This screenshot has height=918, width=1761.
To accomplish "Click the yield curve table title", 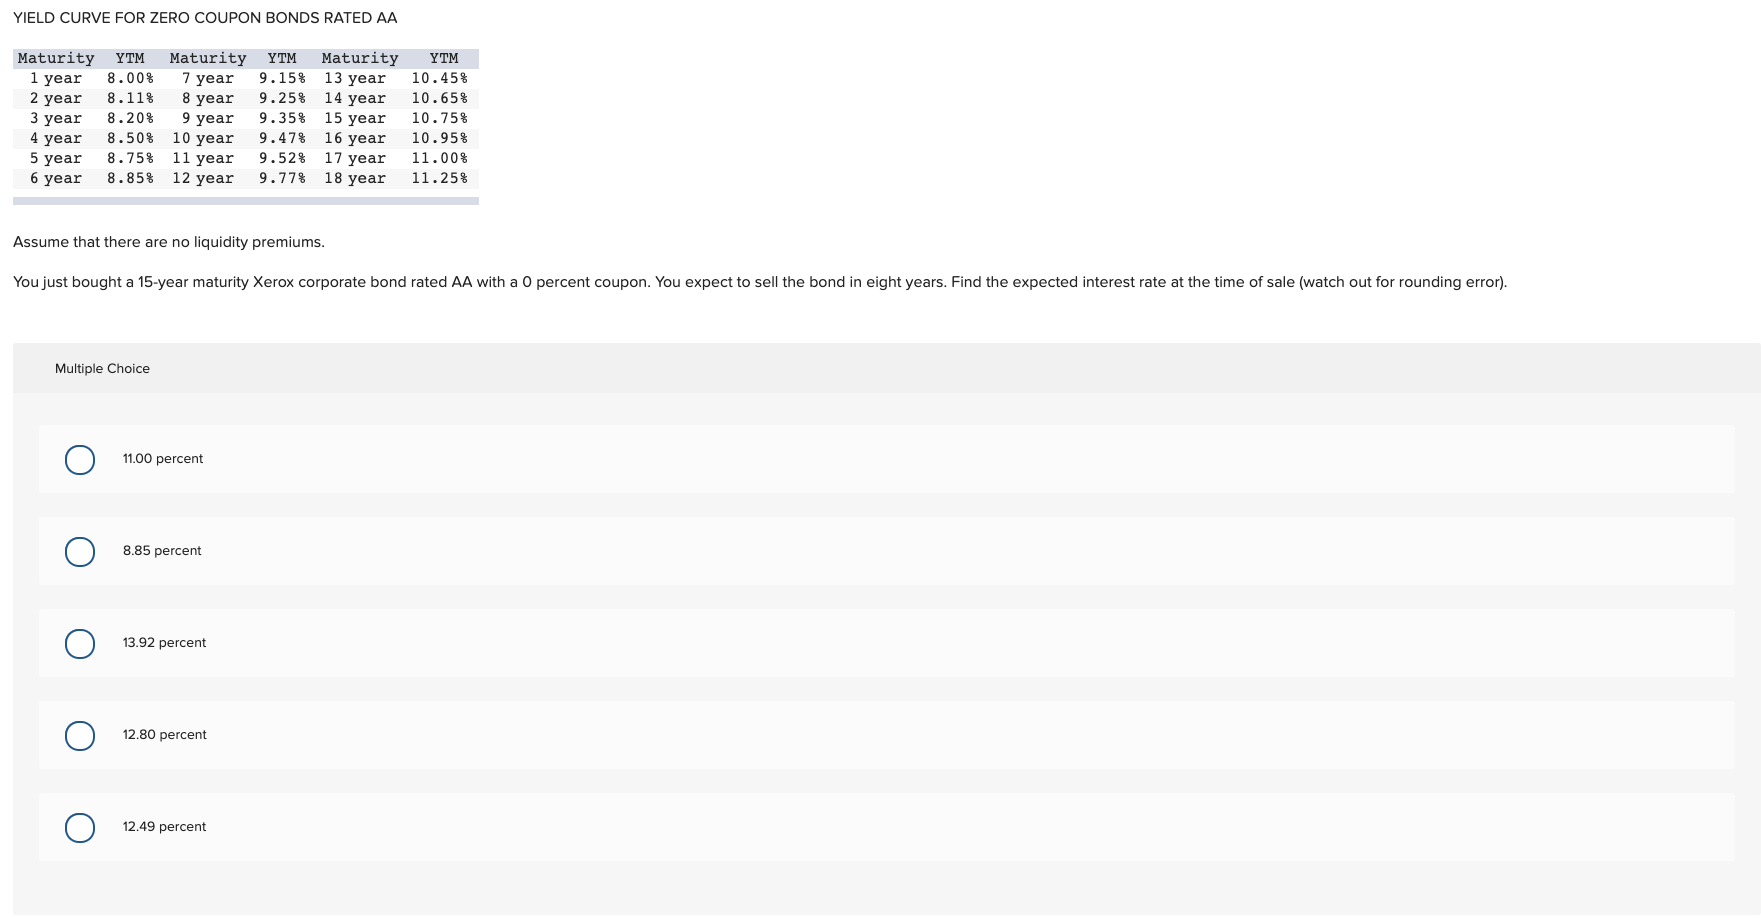I will [x=205, y=17].
